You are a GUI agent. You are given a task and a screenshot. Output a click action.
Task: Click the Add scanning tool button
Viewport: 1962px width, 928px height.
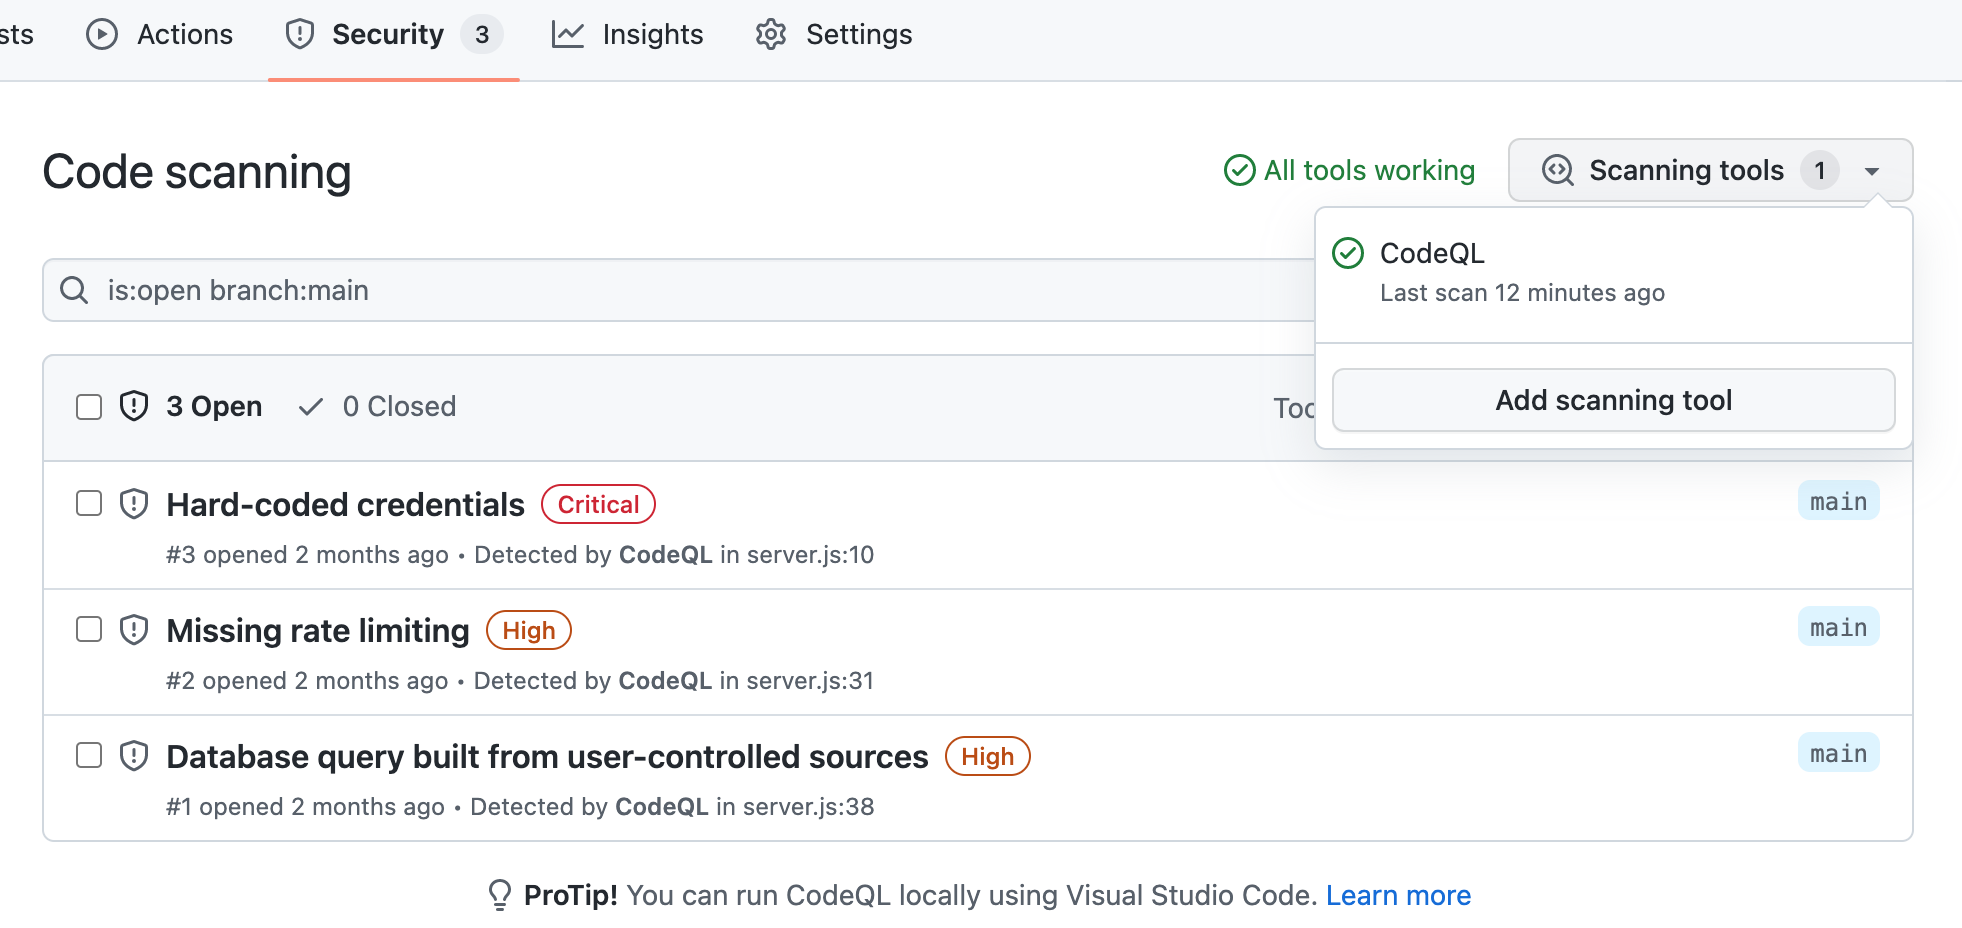1613,400
